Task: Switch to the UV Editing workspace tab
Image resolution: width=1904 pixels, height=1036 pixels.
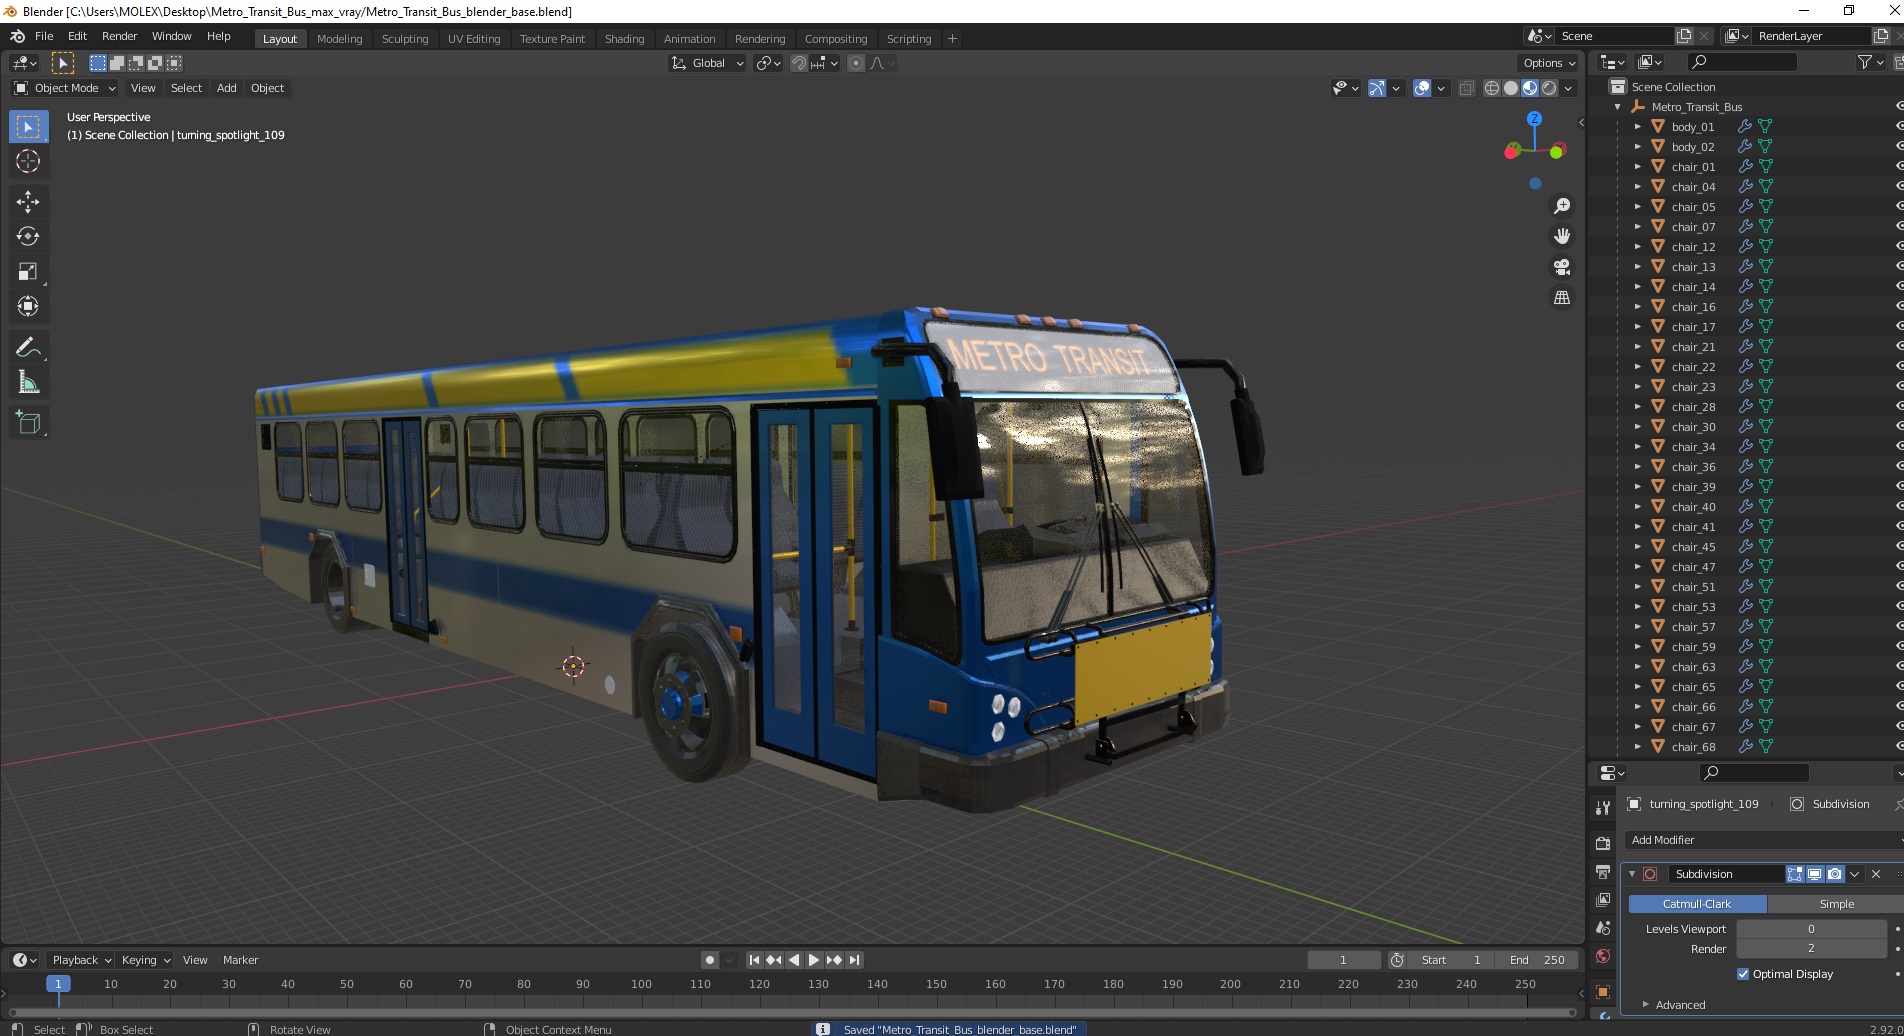Action: click(474, 39)
